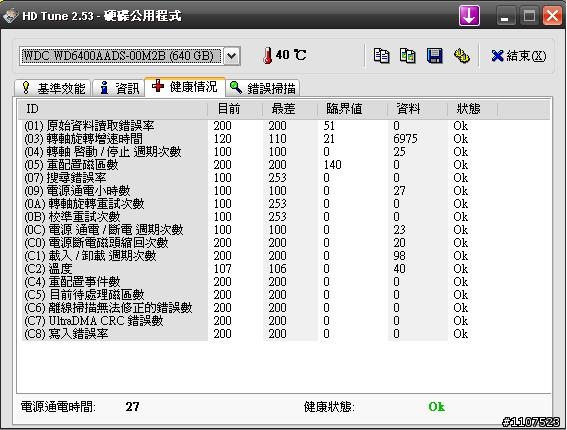Expand the drive selection dropdown arrow

232,56
